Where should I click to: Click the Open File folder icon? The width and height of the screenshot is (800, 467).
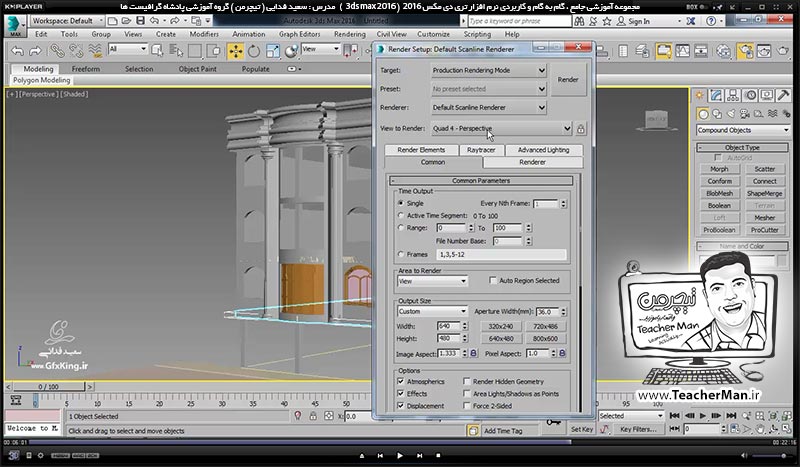tap(126, 21)
